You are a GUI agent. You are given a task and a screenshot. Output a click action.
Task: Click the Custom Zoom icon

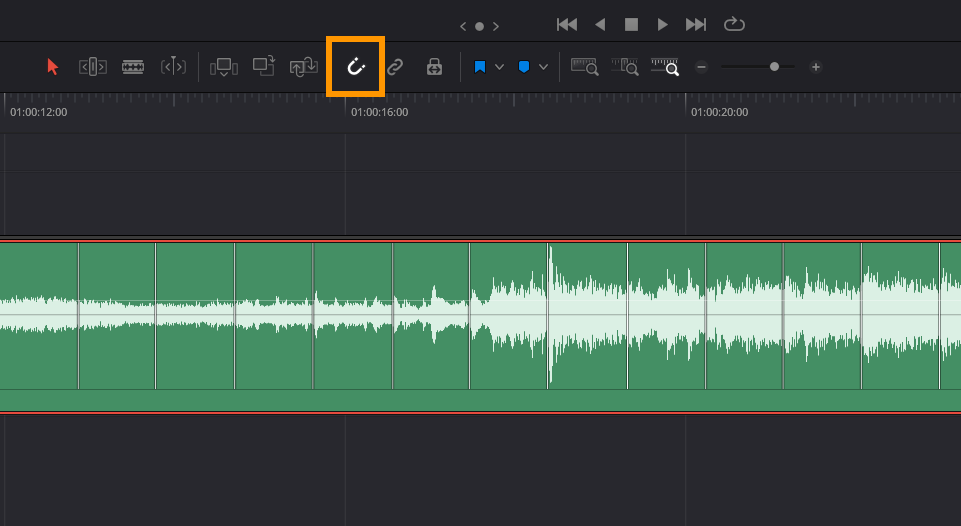point(665,67)
